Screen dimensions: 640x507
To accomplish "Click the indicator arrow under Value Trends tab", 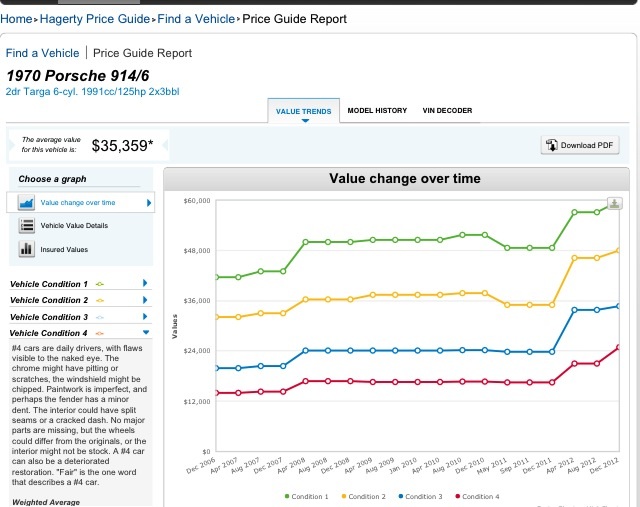I will click(x=305, y=120).
